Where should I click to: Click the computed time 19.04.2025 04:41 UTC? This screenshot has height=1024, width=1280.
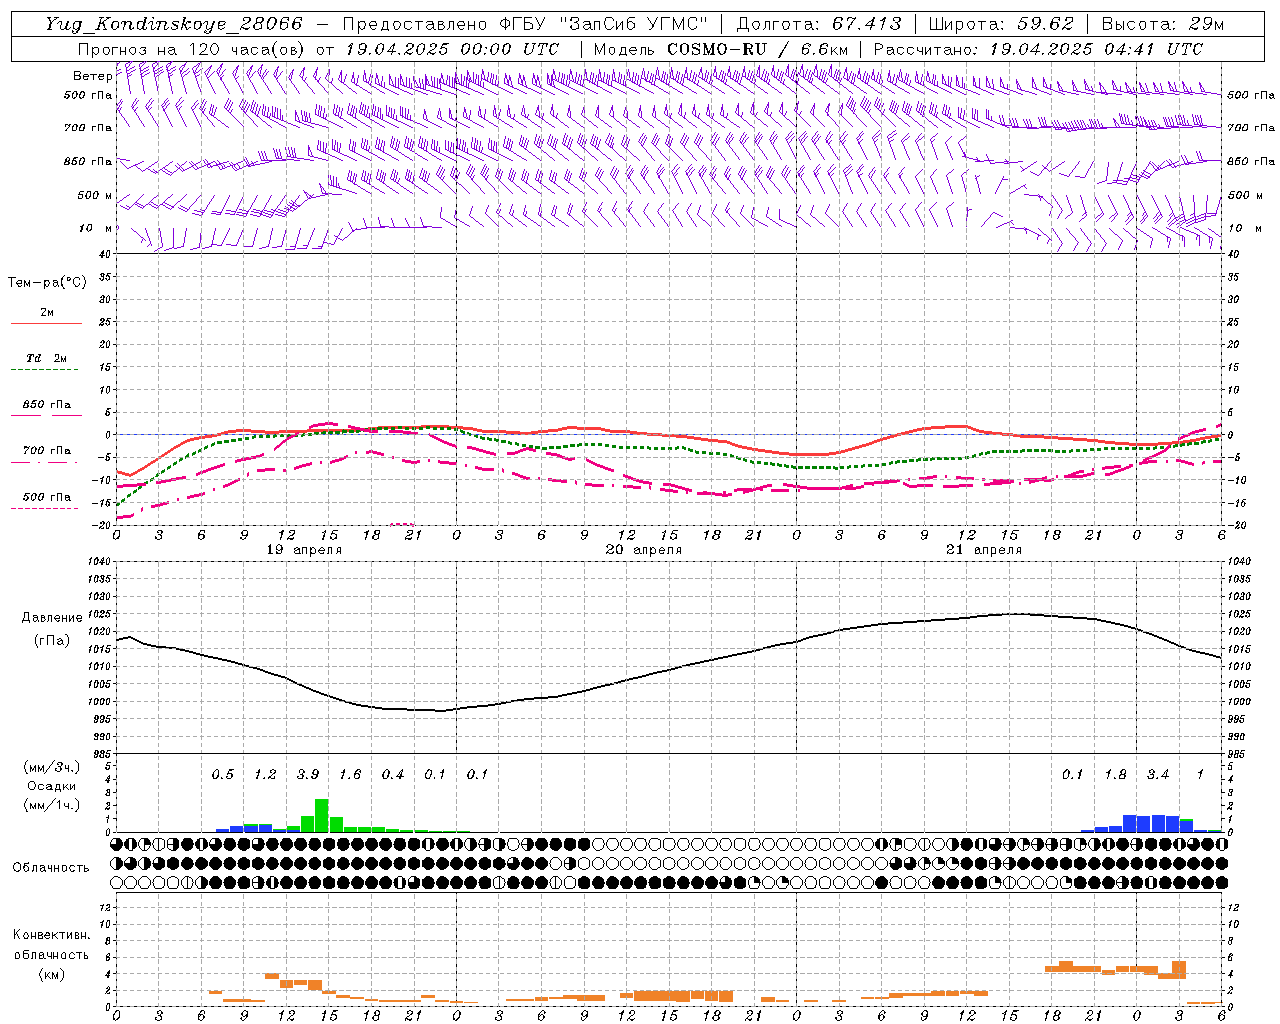(x=1096, y=49)
